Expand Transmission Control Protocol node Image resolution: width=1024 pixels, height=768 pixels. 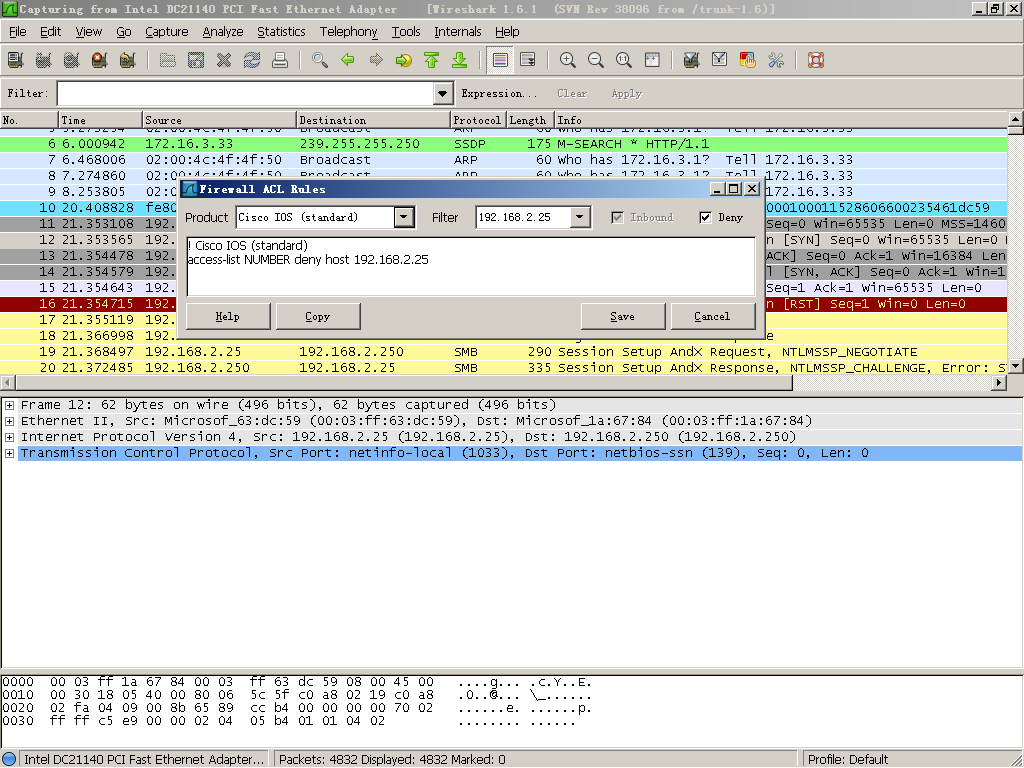click(10, 453)
